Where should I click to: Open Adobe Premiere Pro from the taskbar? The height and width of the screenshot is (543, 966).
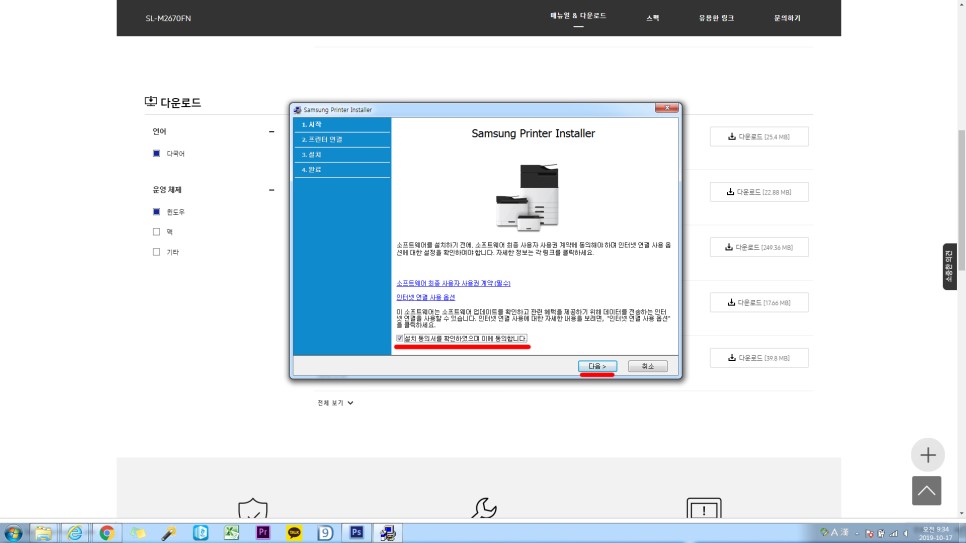(263, 533)
